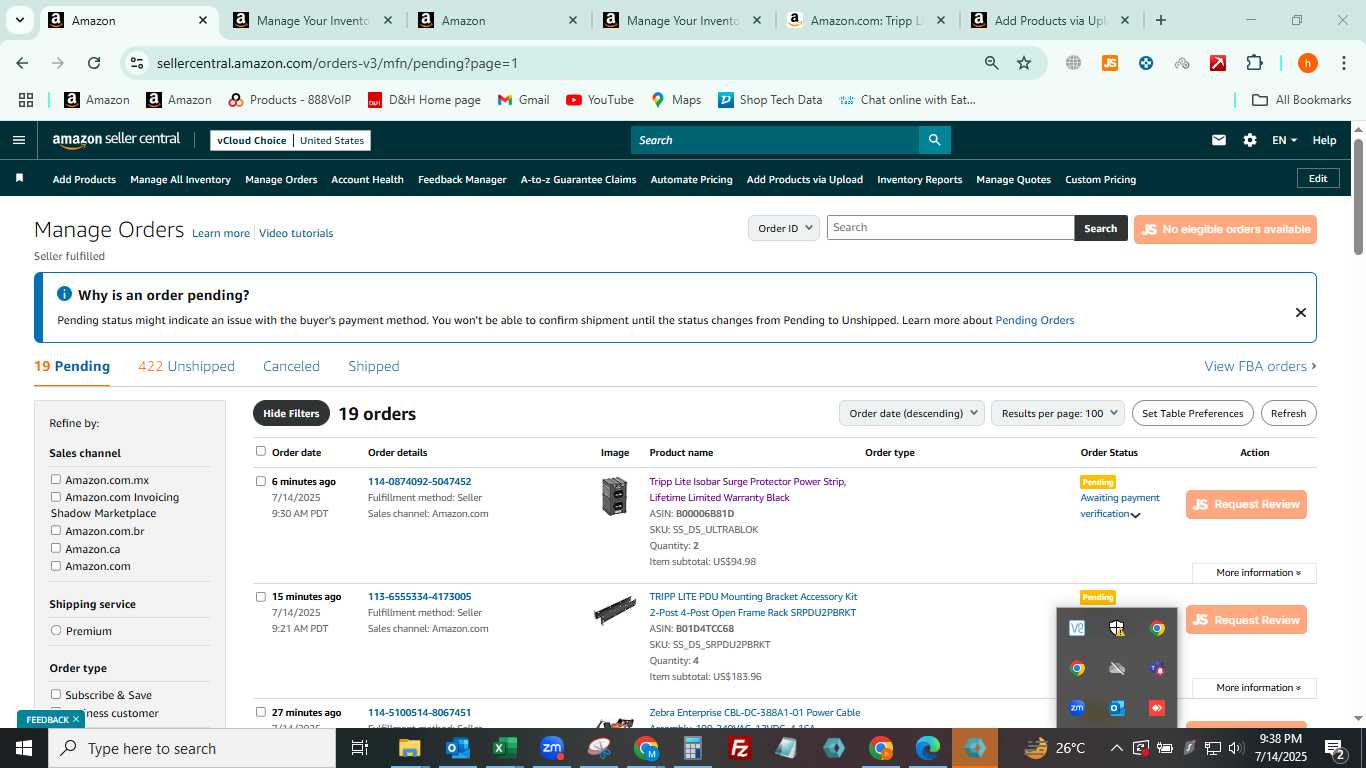Go back using browser back arrow

point(22,63)
